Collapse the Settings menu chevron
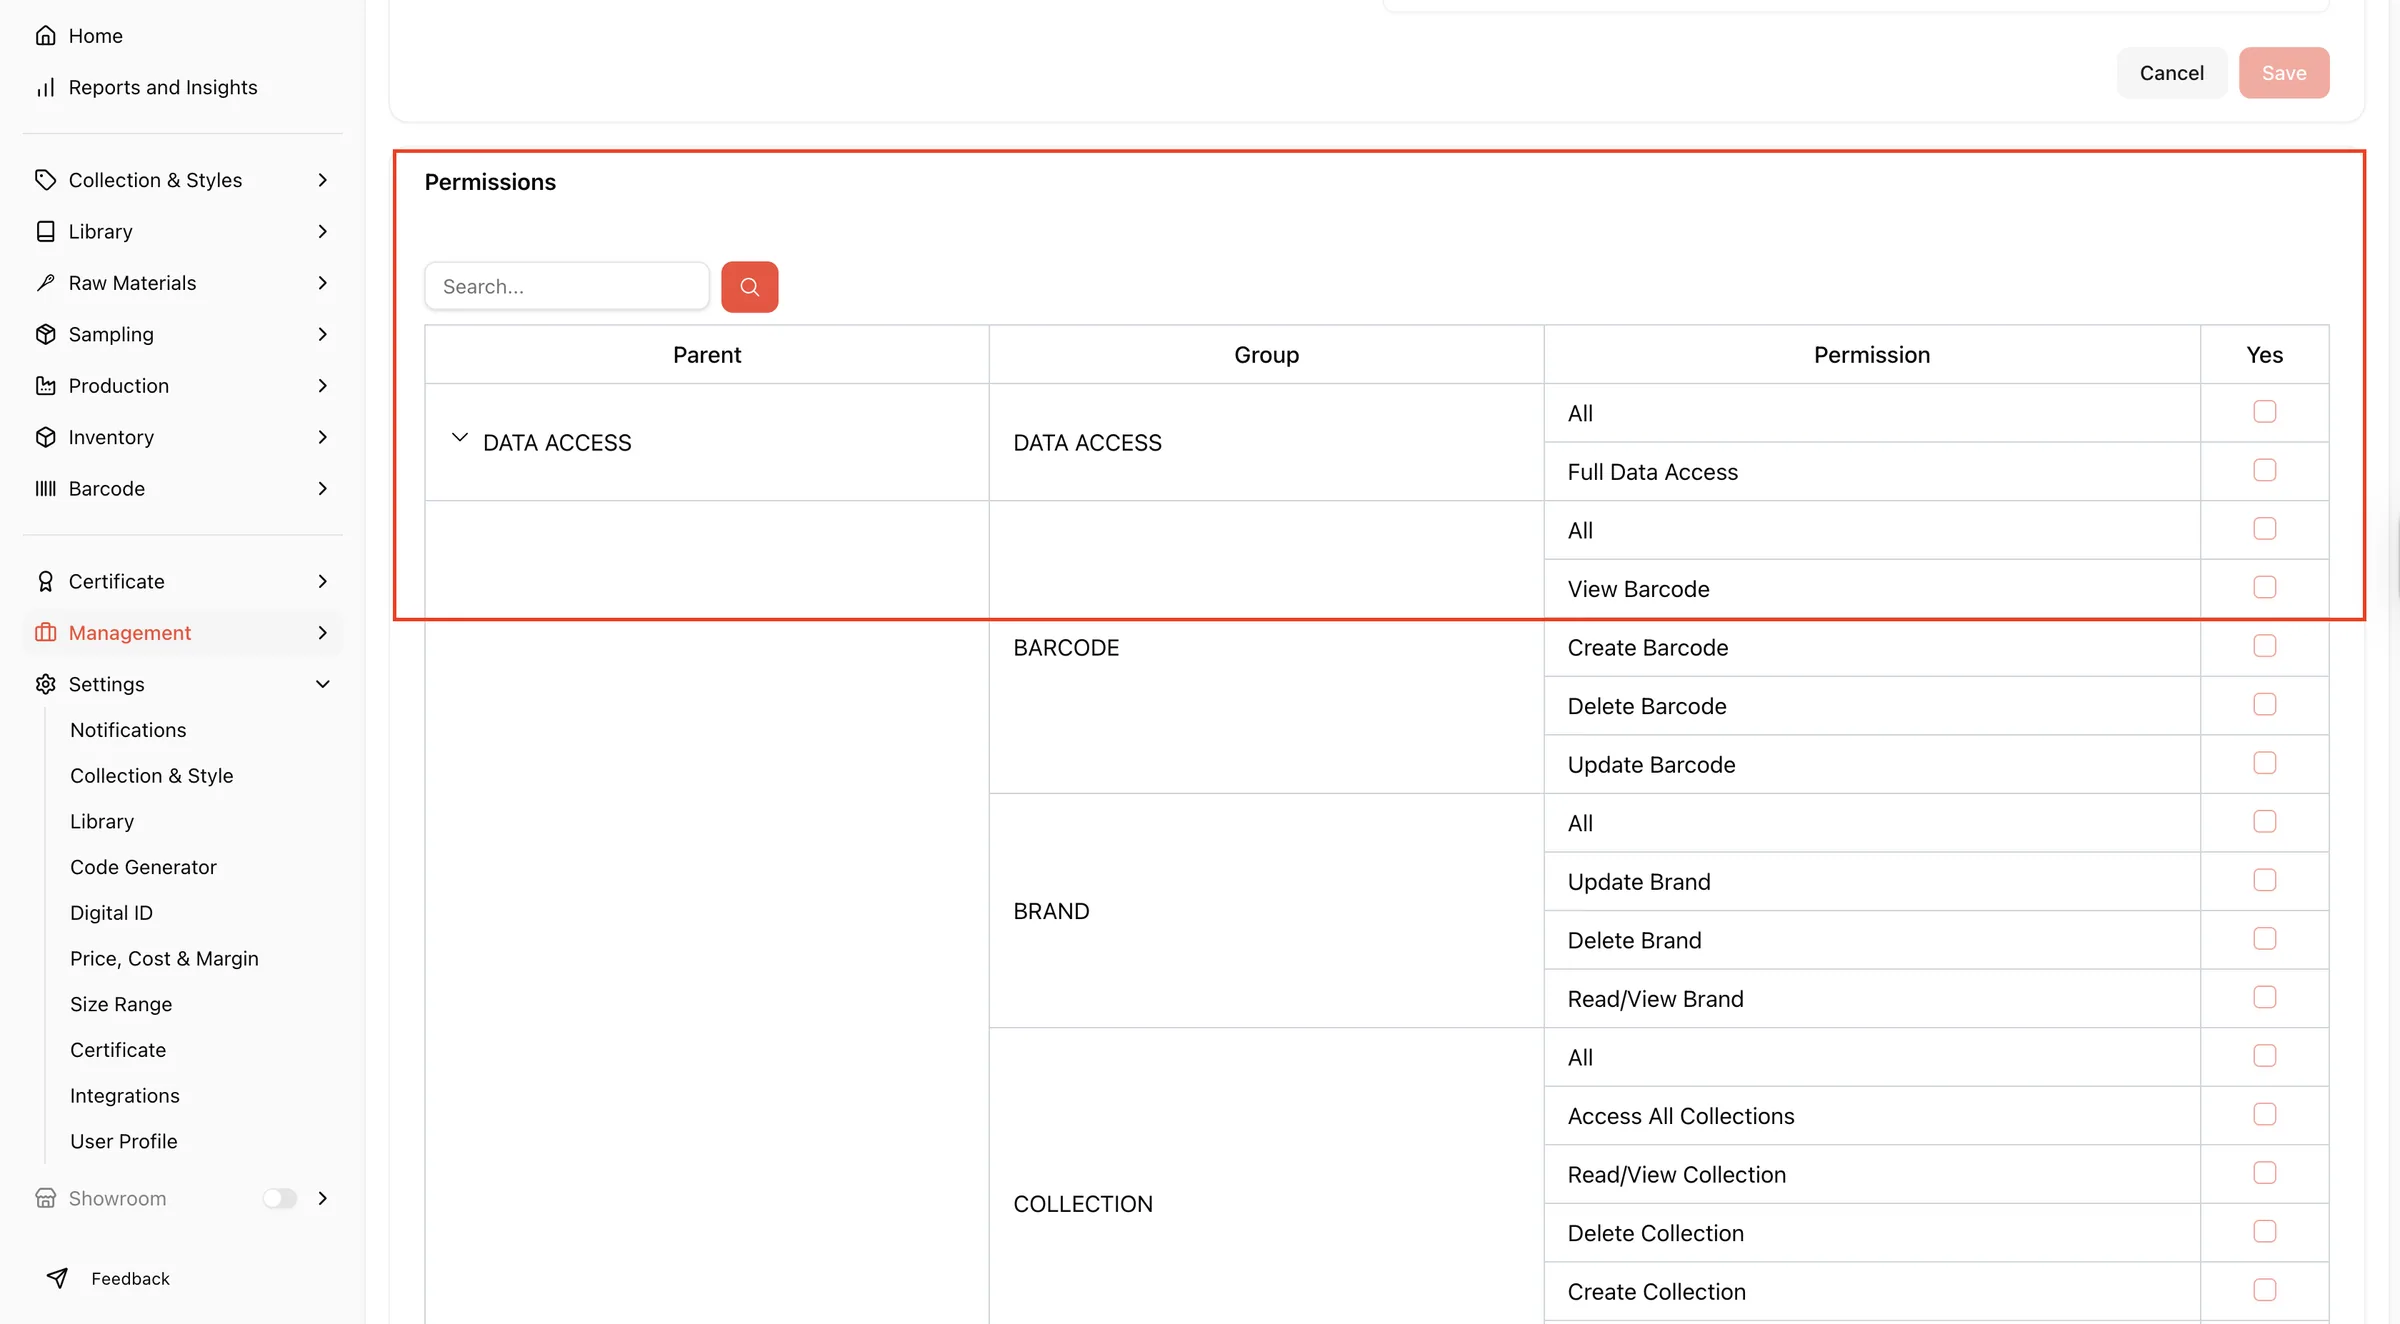The width and height of the screenshot is (2400, 1324). pos(322,684)
